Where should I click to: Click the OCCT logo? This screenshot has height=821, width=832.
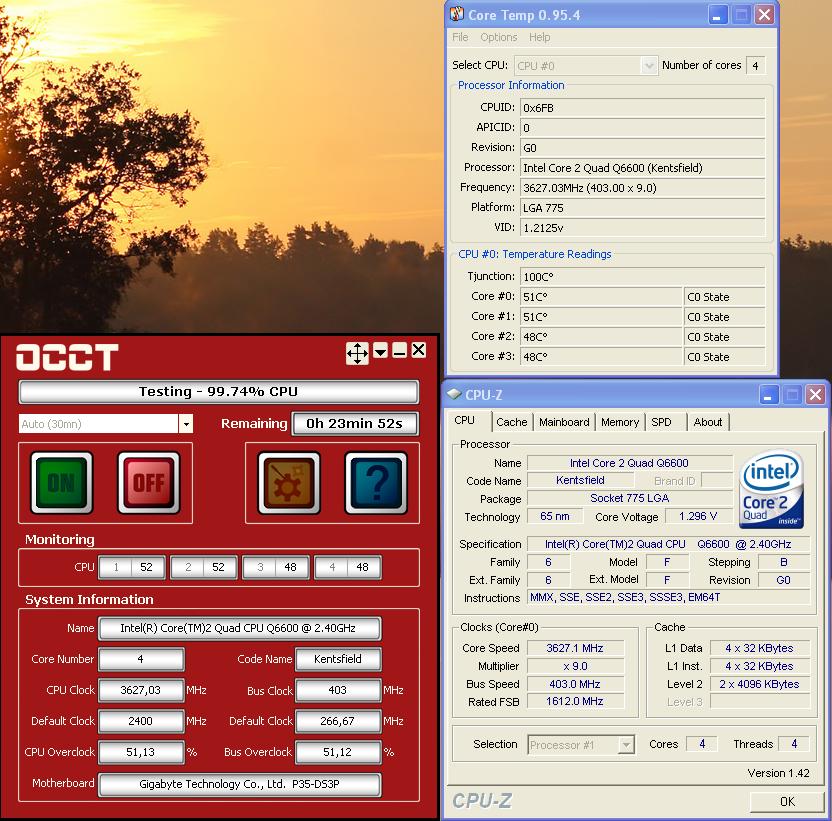67,357
